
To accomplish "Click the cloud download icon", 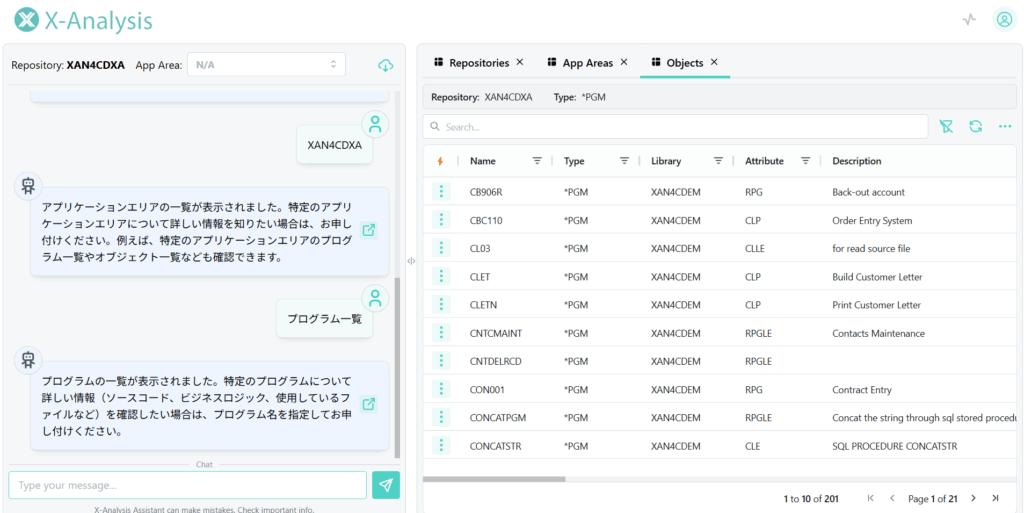I will [385, 65].
